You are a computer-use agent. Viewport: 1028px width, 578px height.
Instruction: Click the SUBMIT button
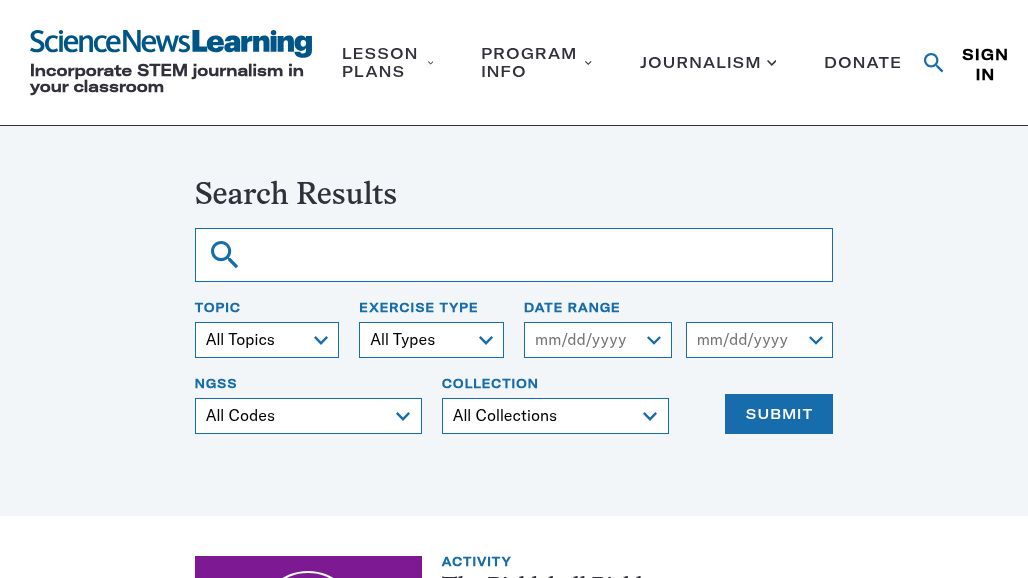coord(778,413)
